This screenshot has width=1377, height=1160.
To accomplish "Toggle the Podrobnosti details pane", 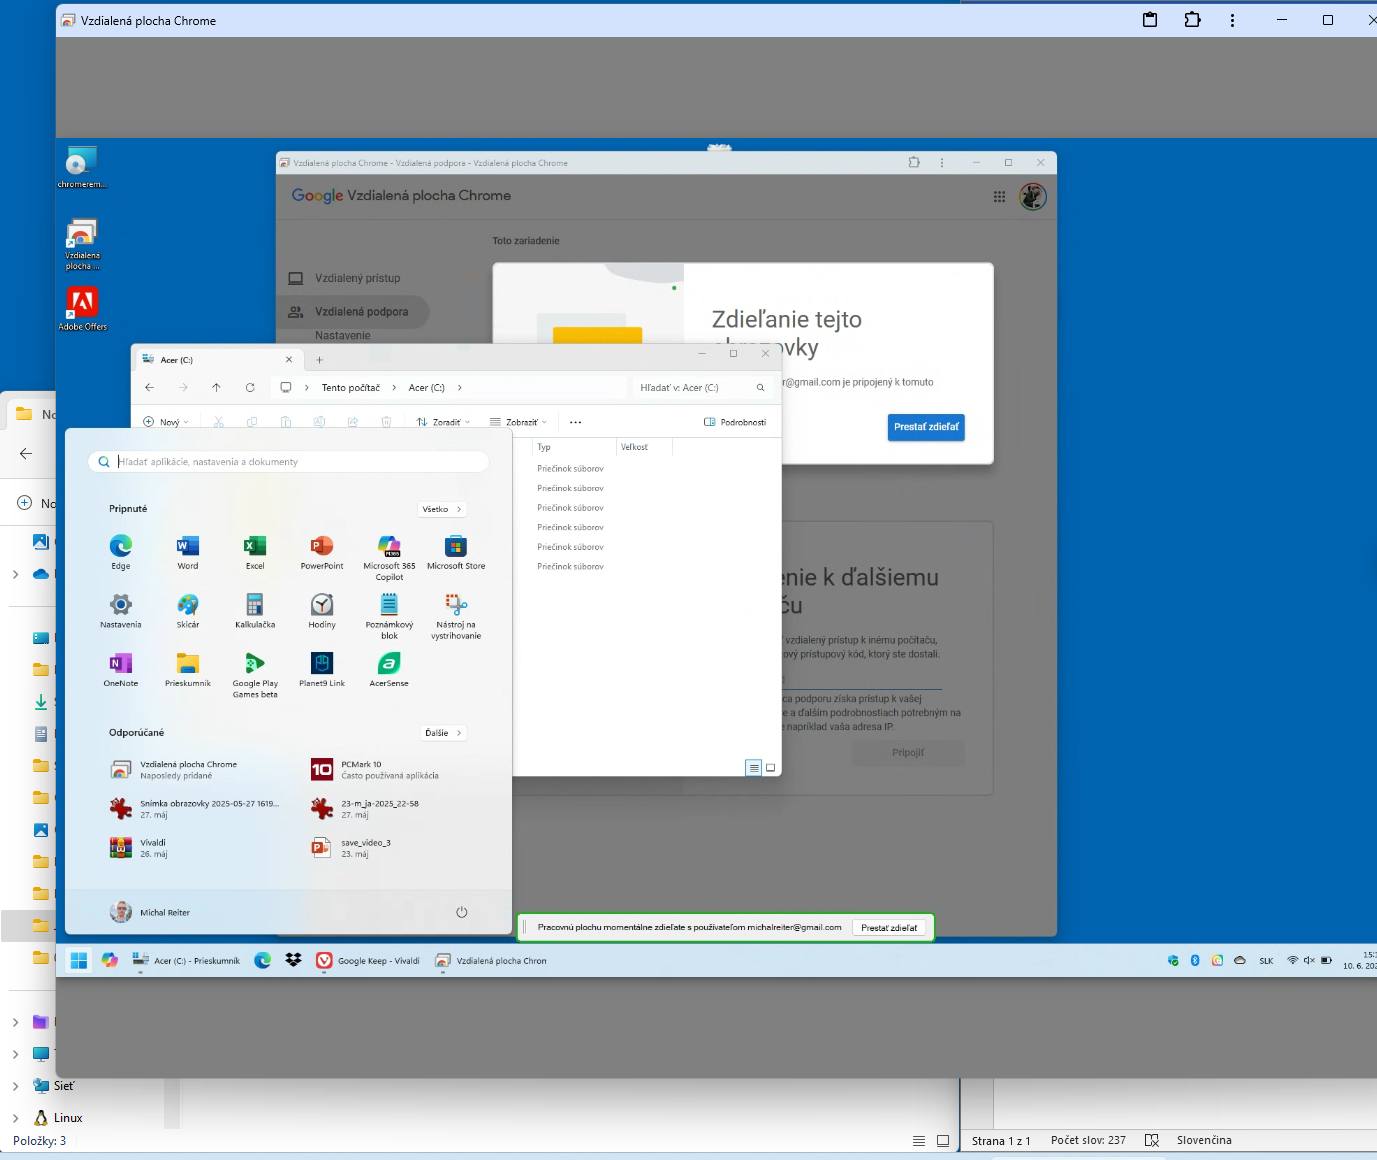I will click(x=735, y=422).
